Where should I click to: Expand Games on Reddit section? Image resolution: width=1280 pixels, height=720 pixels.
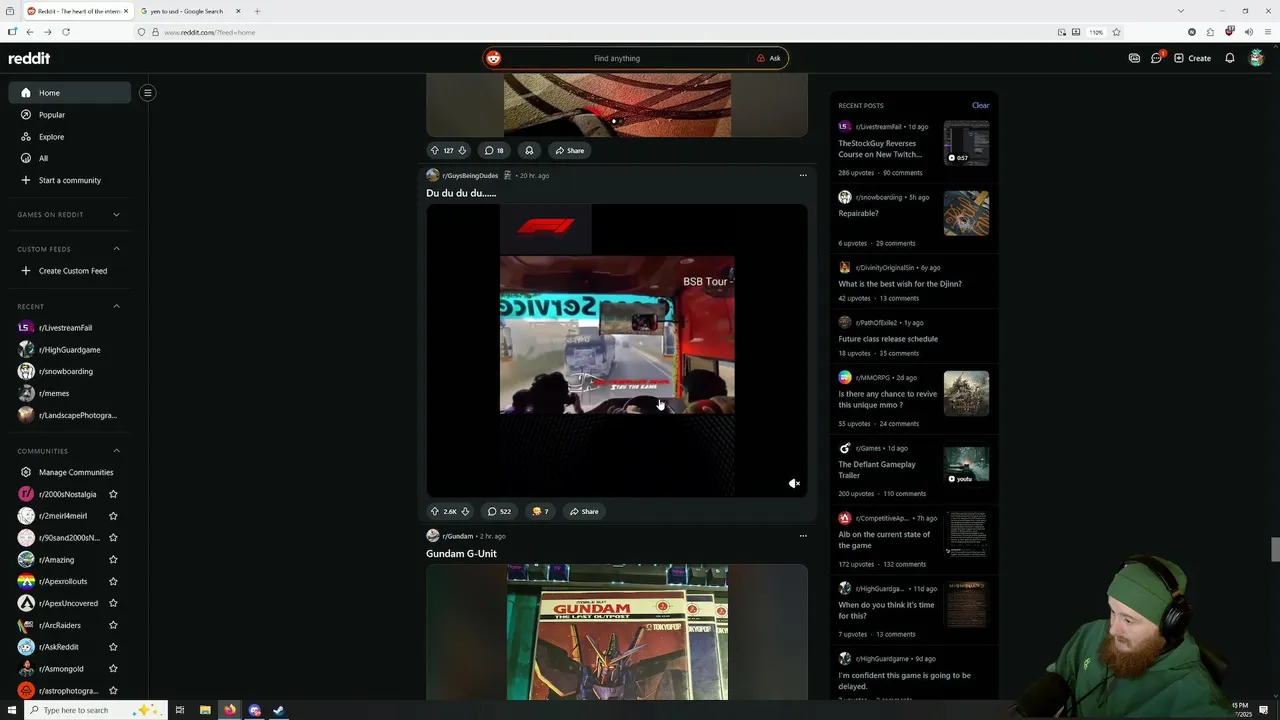(116, 214)
